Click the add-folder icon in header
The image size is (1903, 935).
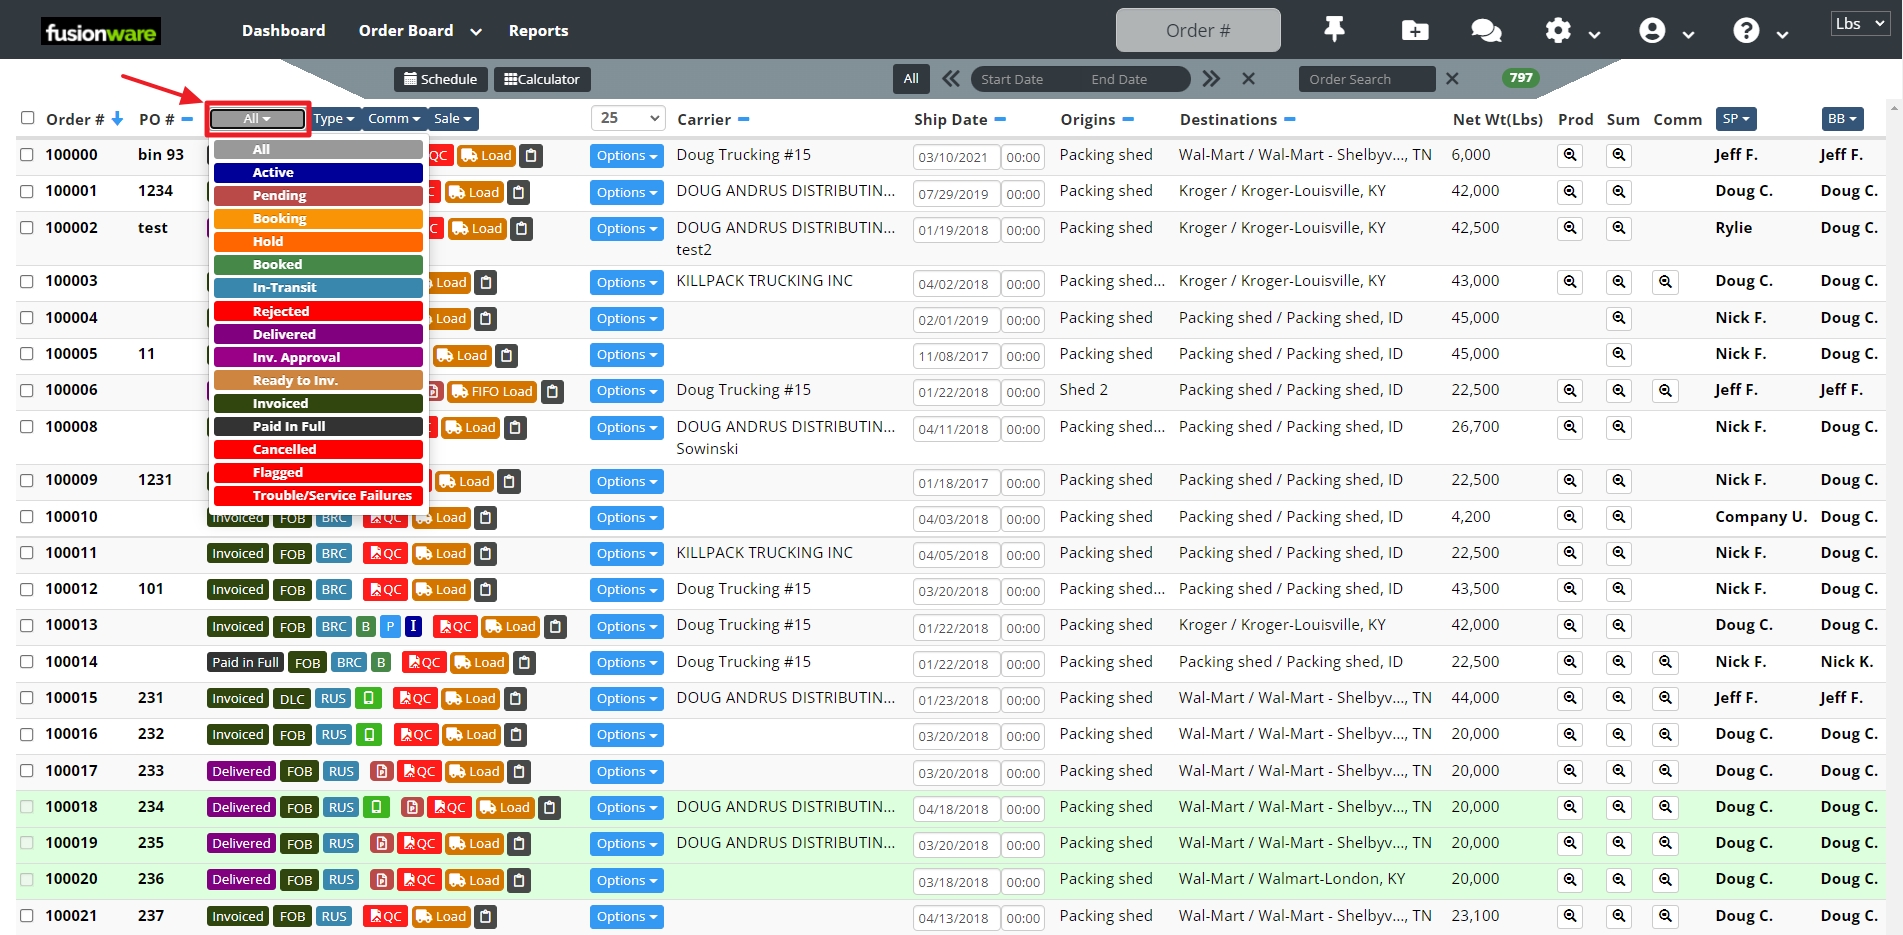(1414, 30)
